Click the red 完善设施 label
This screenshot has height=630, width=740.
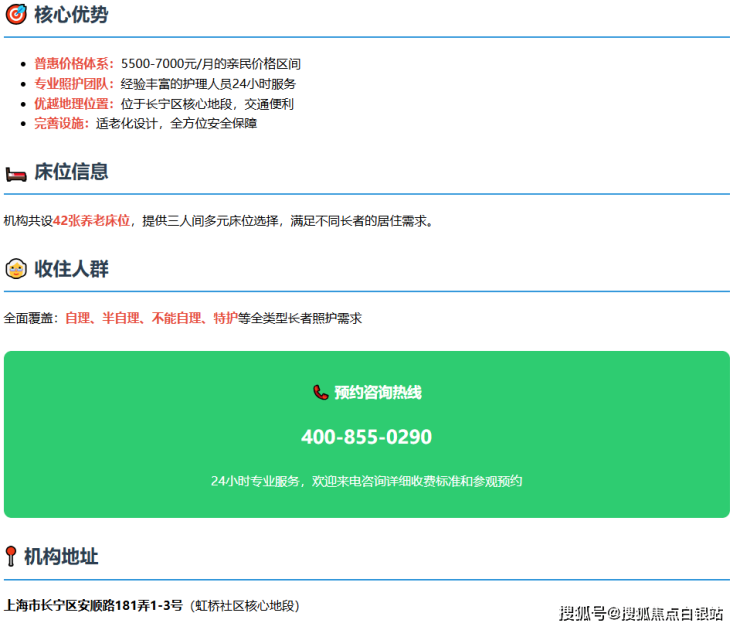(61, 124)
